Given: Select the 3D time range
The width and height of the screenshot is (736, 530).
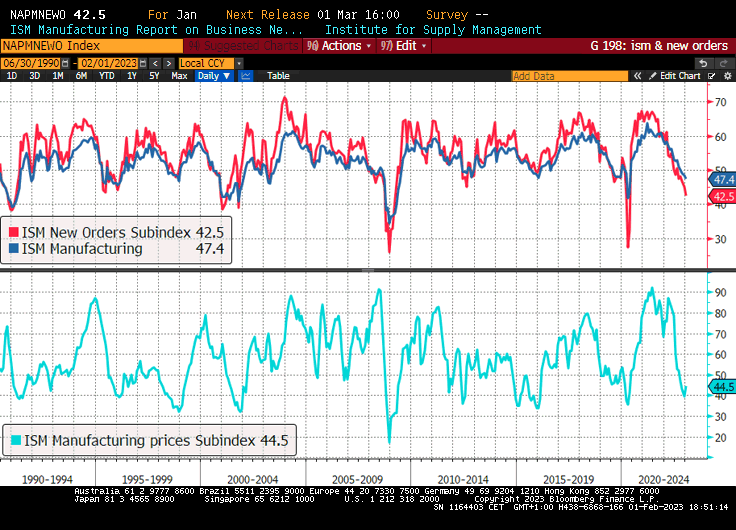Looking at the screenshot, I should [x=35, y=76].
